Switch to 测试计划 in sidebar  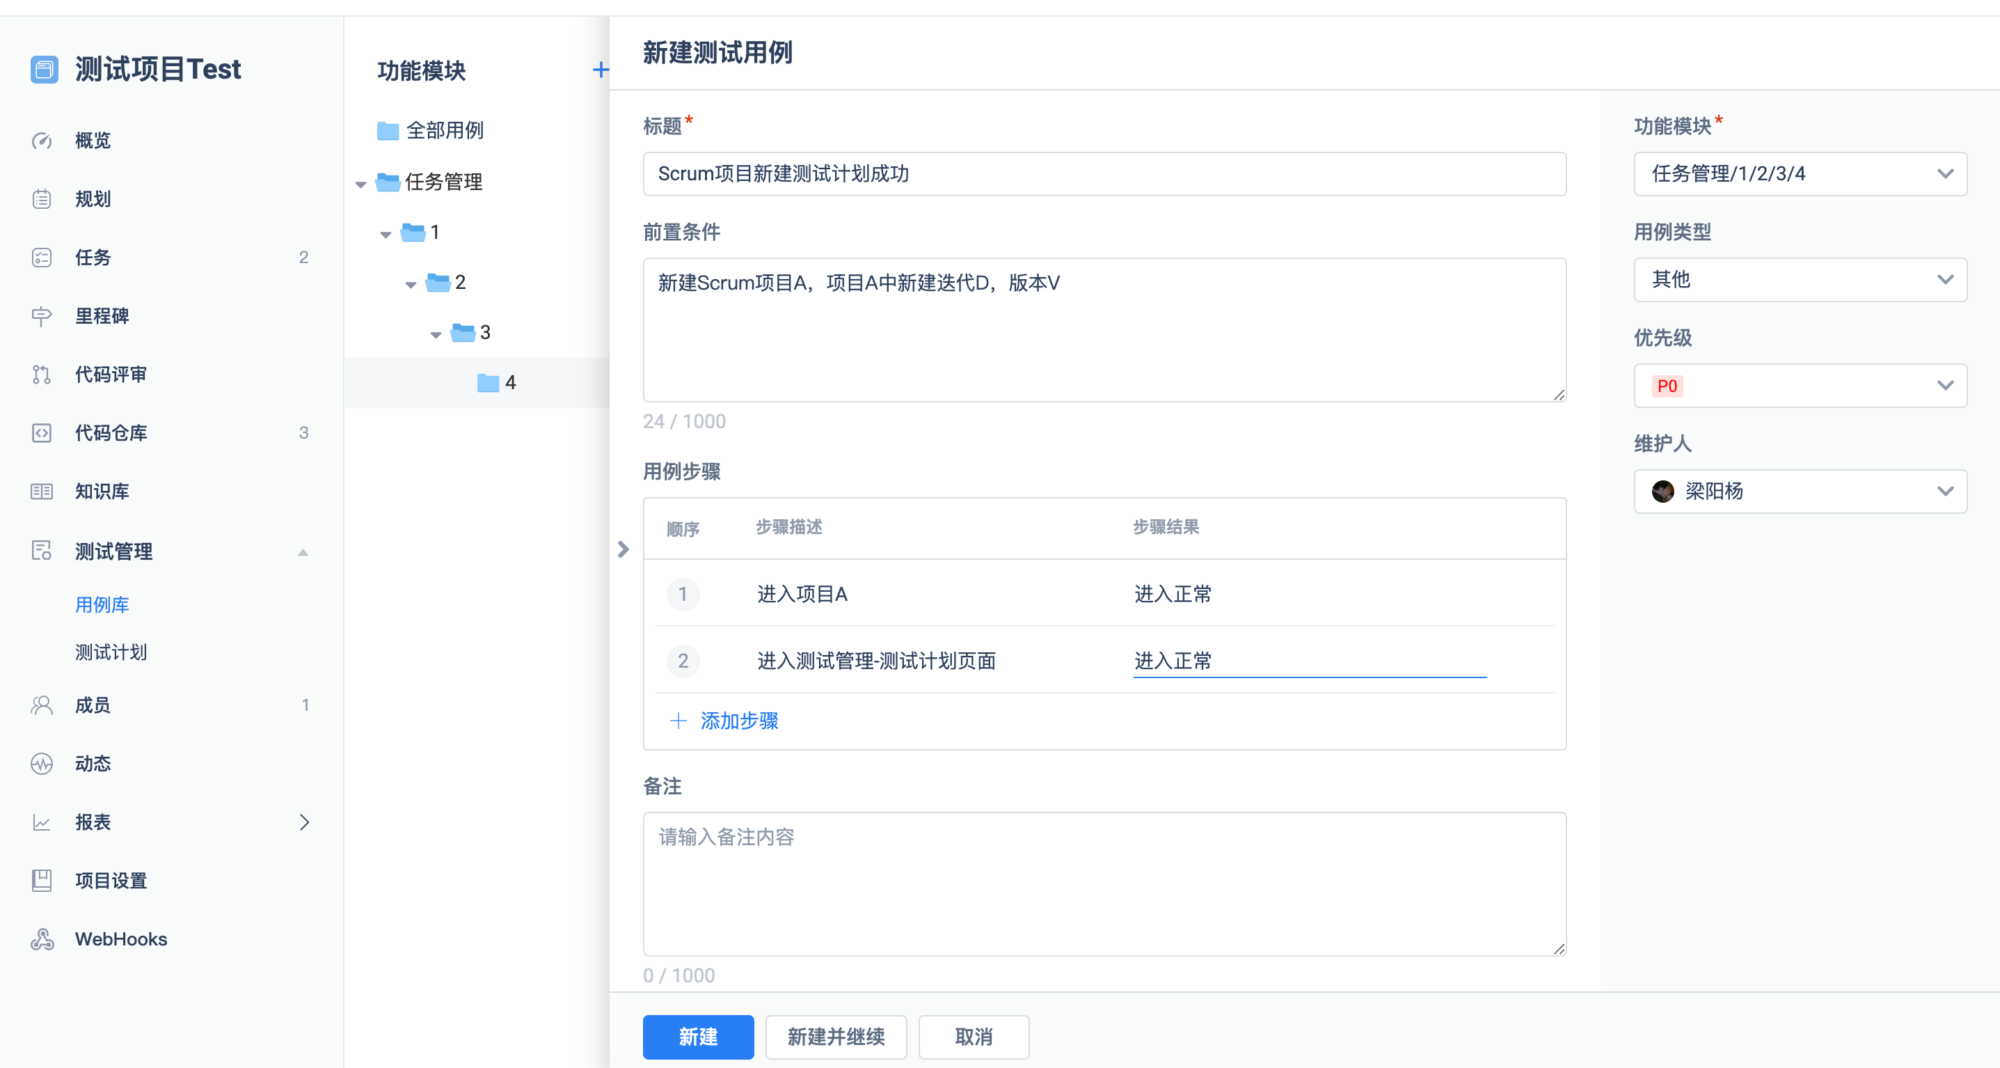[x=111, y=652]
